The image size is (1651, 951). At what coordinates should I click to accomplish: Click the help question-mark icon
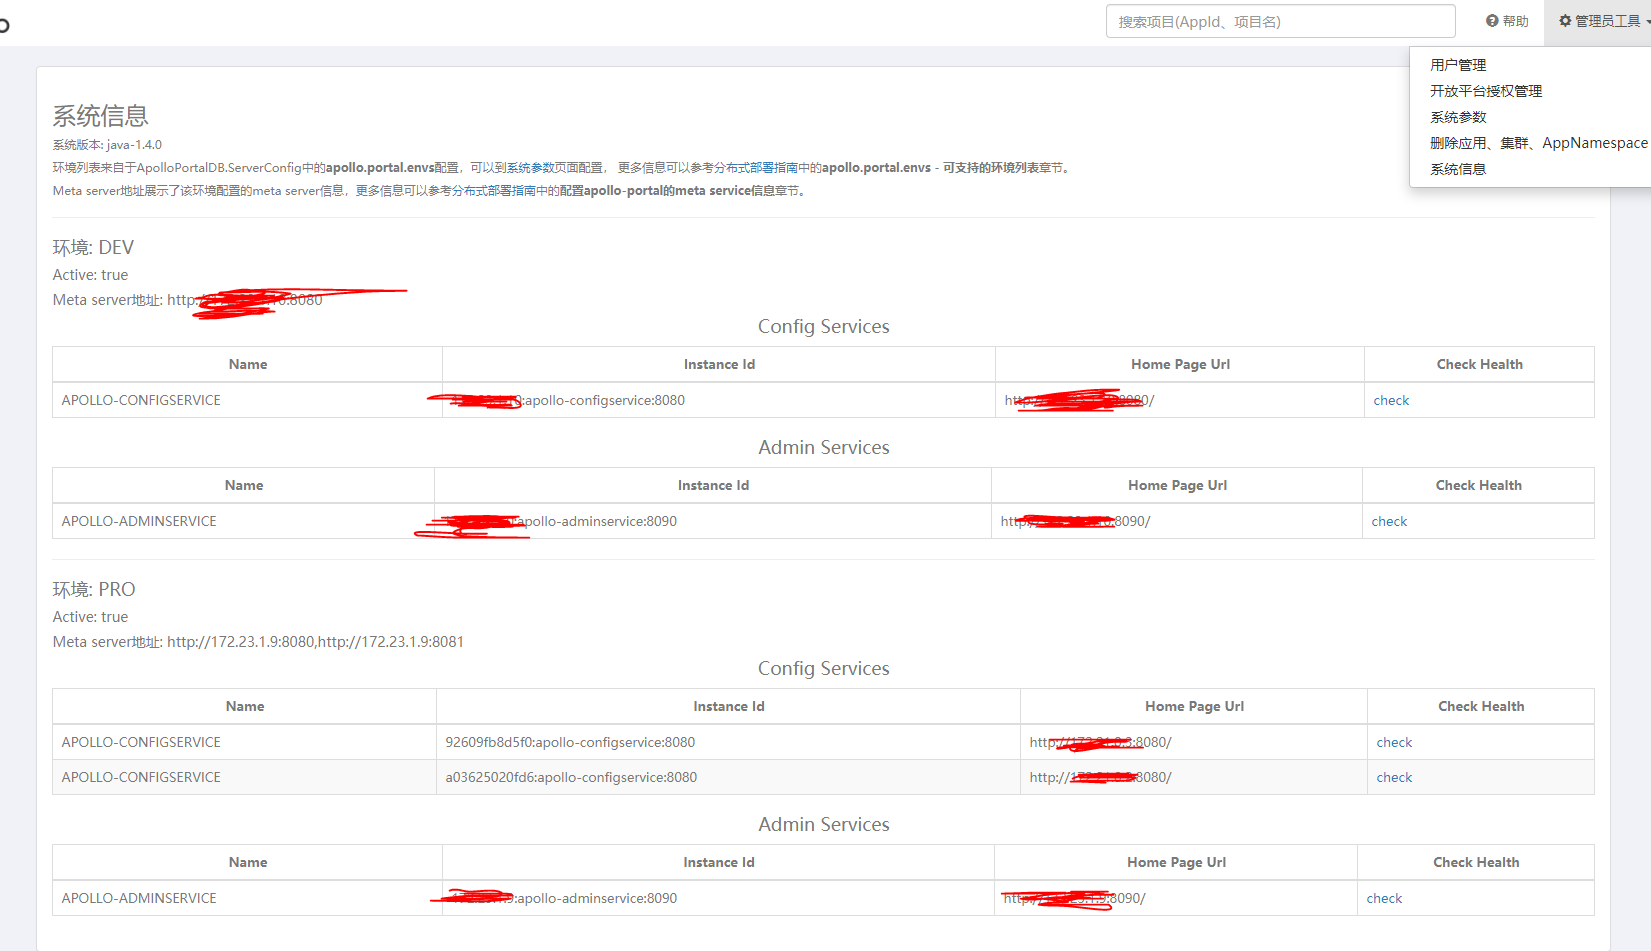[x=1492, y=21]
